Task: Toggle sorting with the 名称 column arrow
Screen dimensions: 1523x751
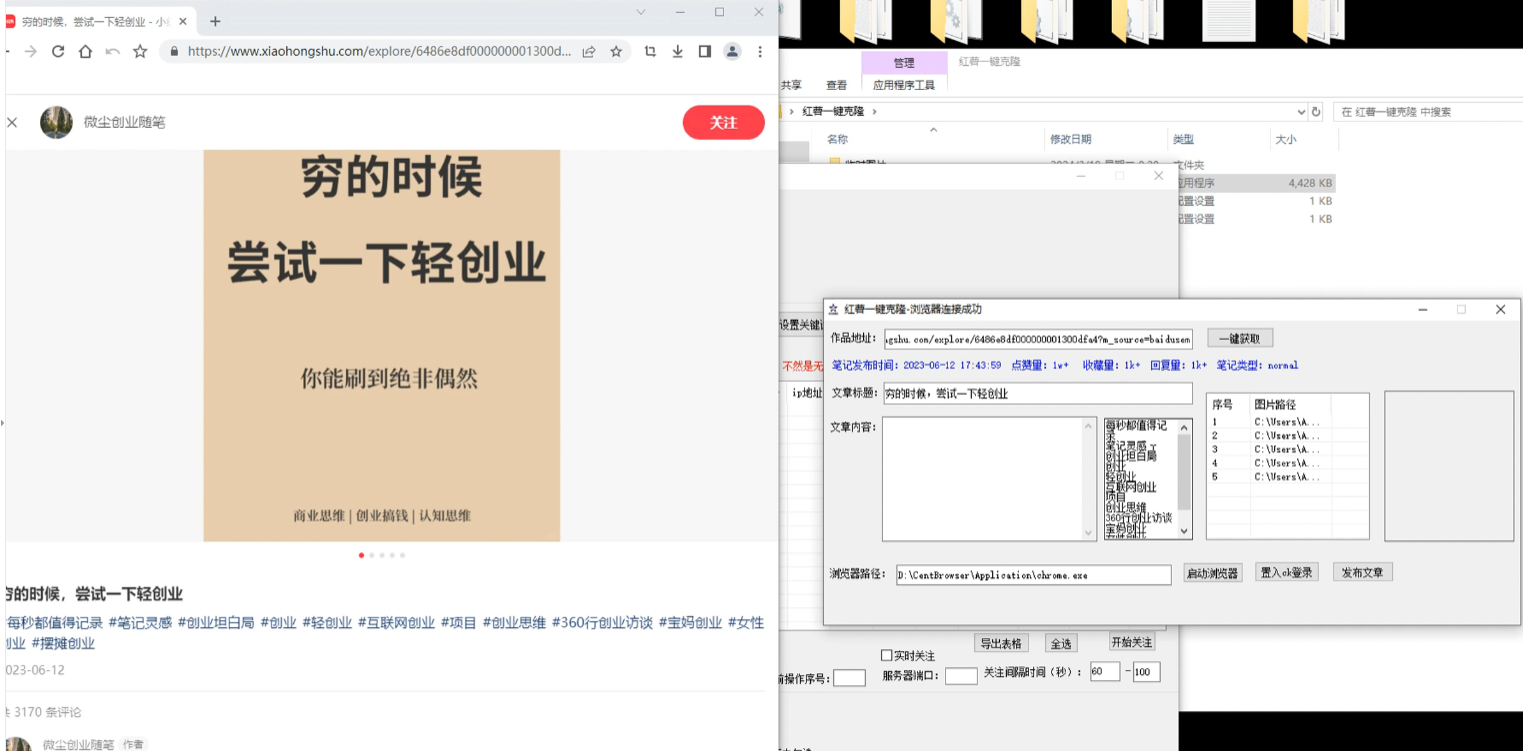Action: 936,130
